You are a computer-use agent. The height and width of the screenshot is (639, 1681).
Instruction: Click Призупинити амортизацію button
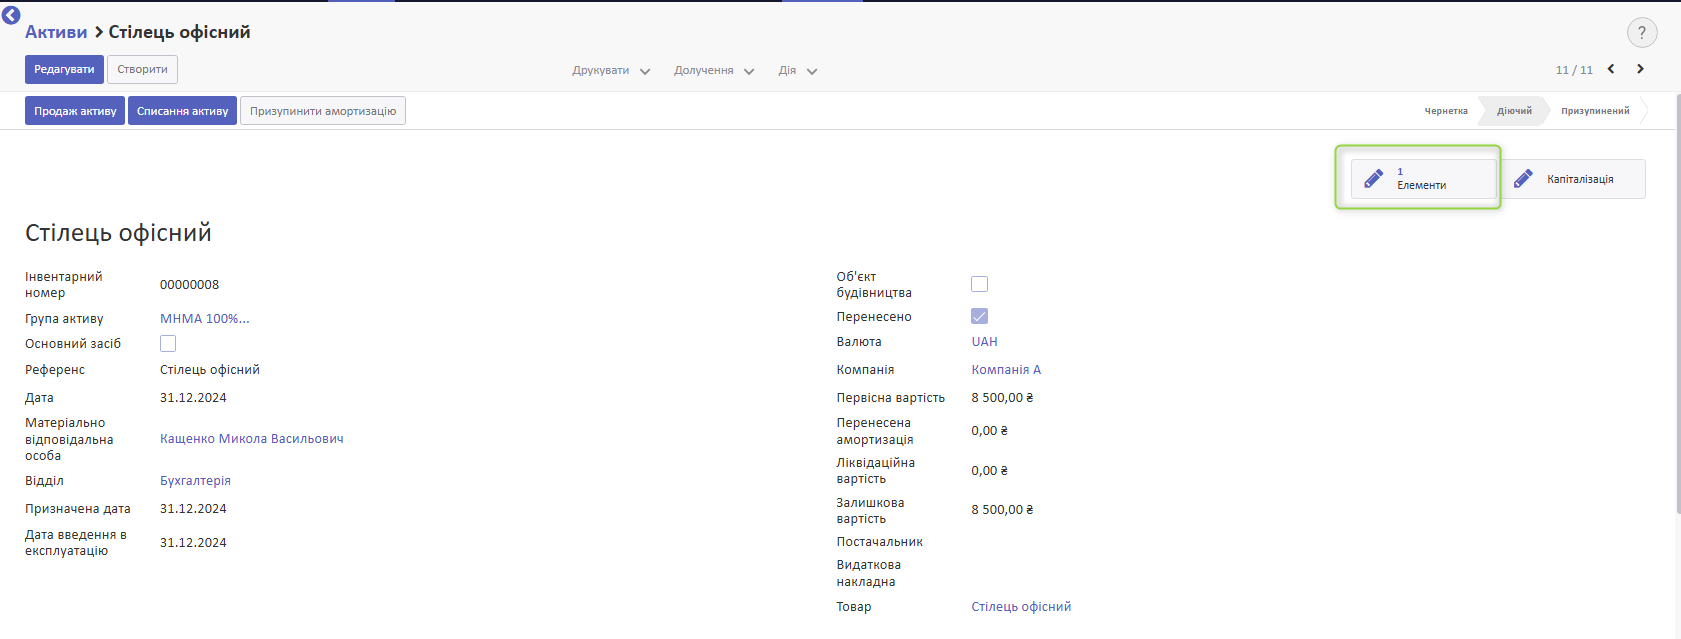pos(323,111)
